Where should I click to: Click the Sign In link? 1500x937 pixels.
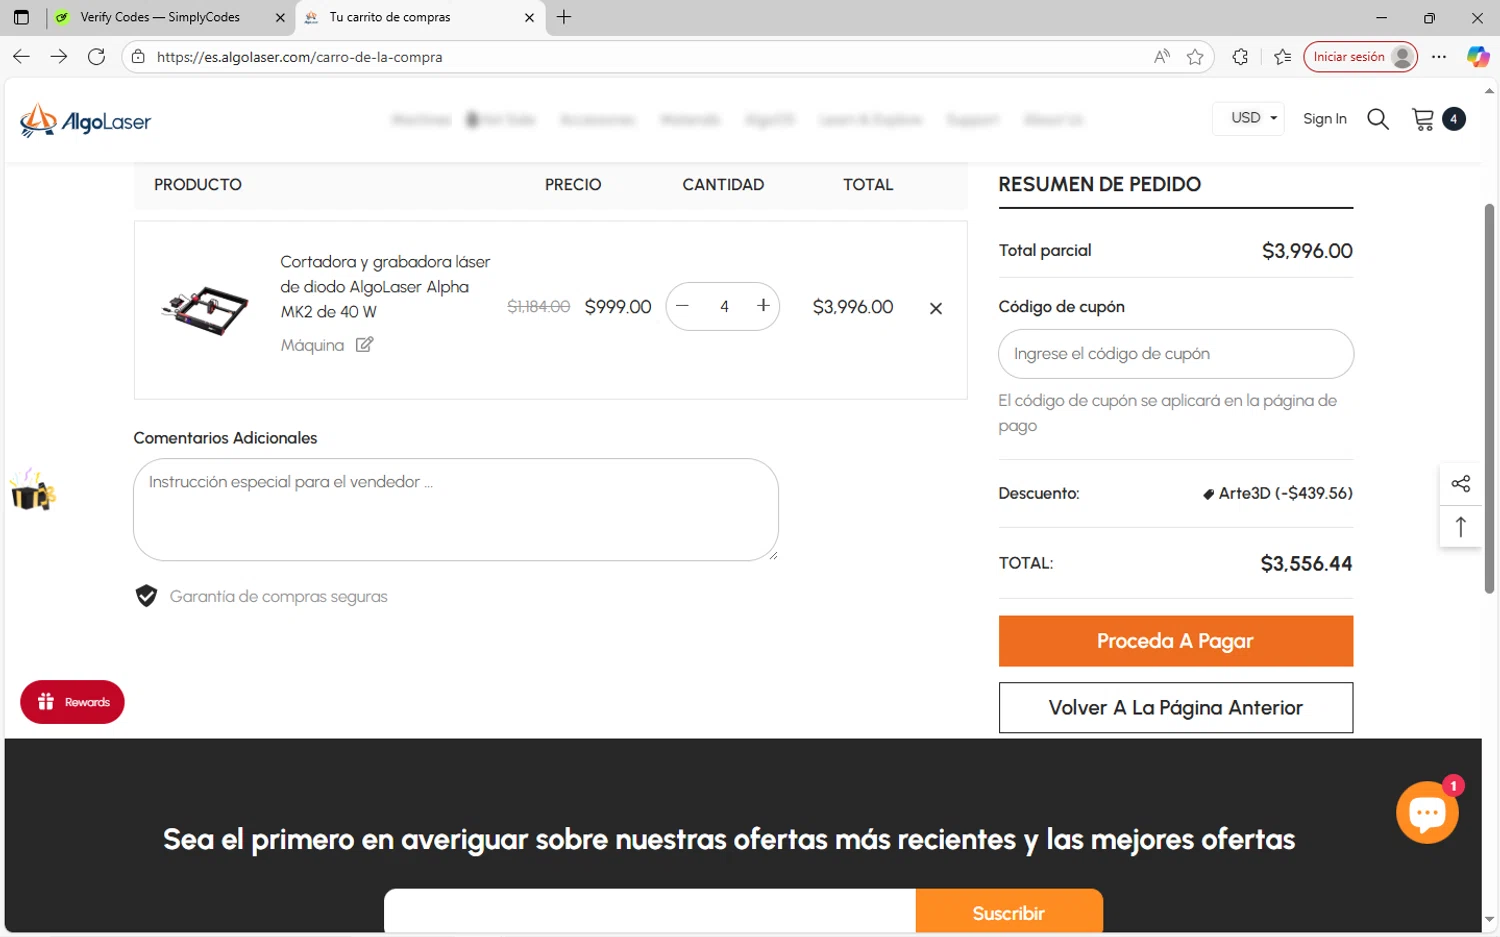[x=1325, y=119]
